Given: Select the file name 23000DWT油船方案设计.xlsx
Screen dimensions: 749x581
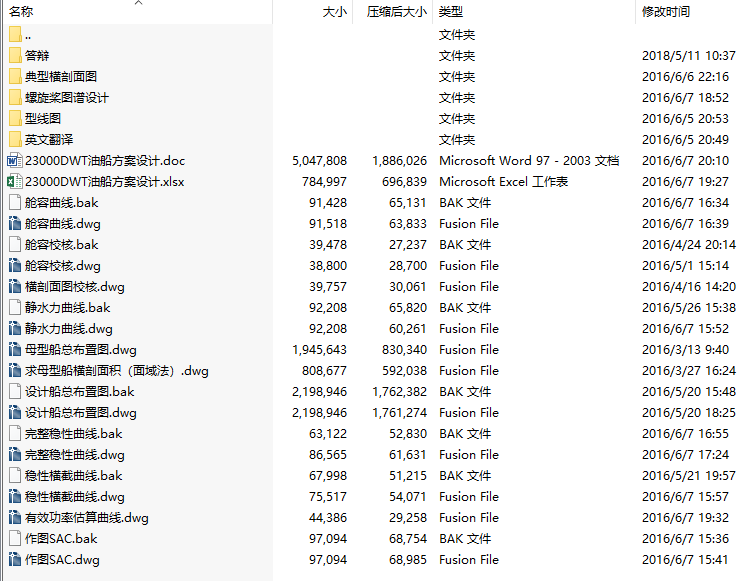Looking at the screenshot, I should pos(104,182).
